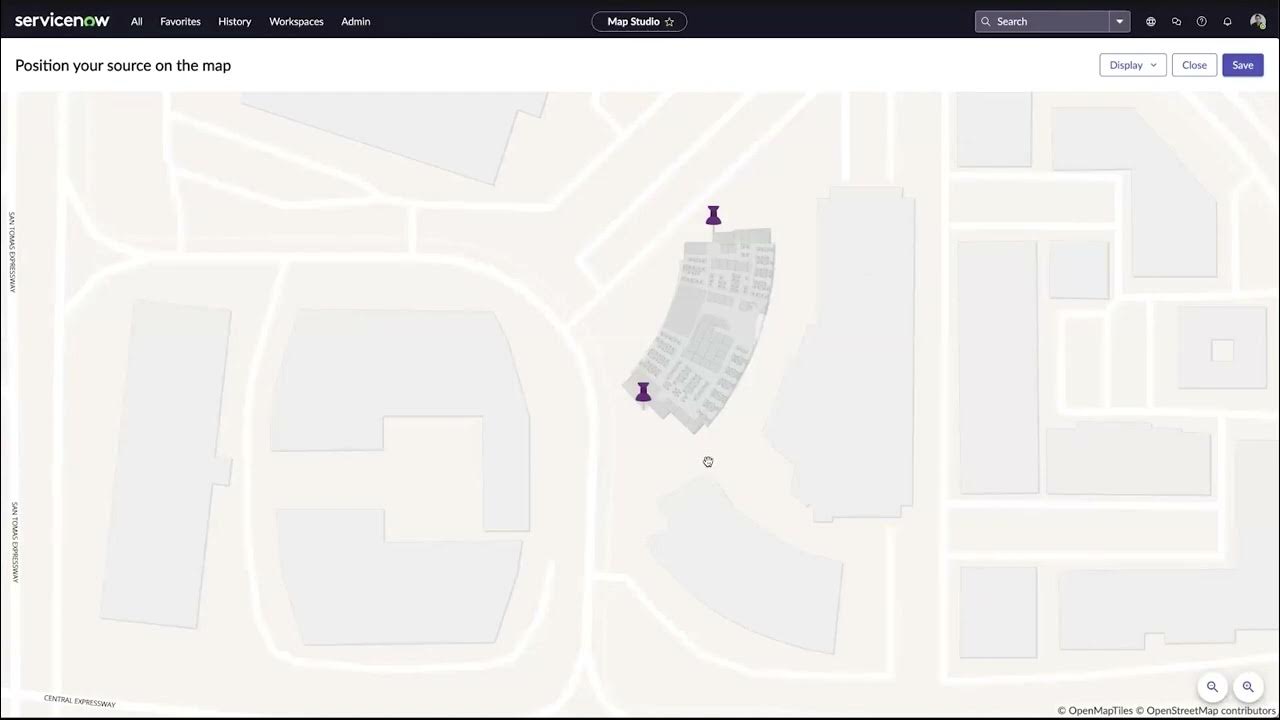1280x720 pixels.
Task: Select the upper purple map pin
Action: [713, 215]
